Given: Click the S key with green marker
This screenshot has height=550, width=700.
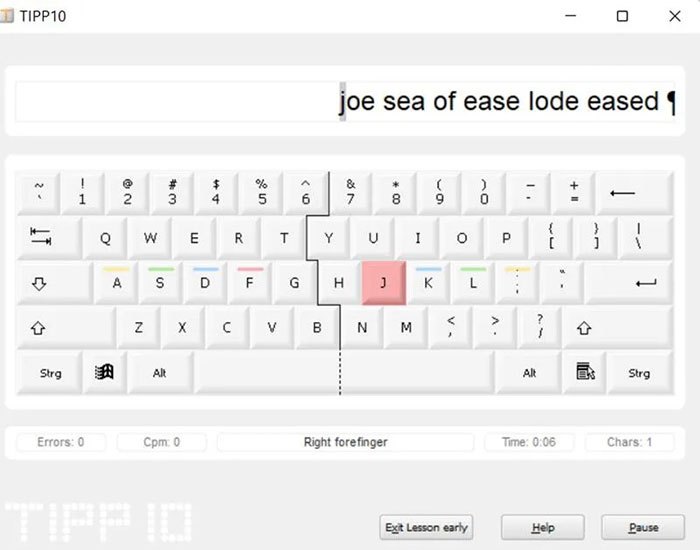Looking at the screenshot, I should tap(160, 283).
